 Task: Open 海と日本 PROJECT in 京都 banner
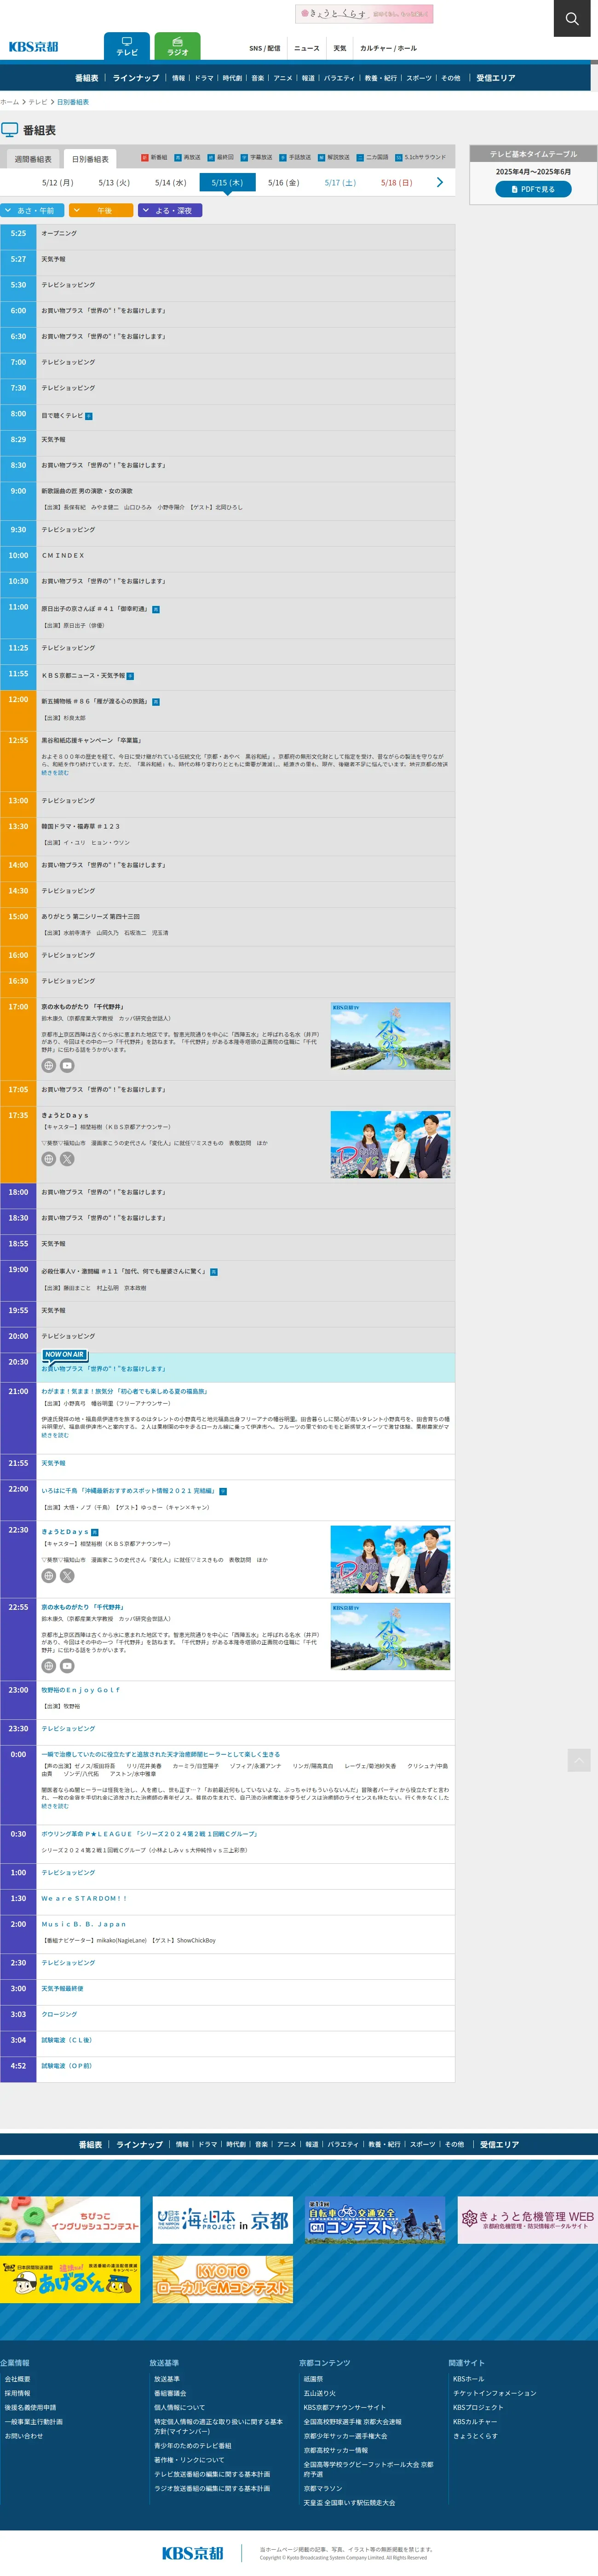click(223, 2221)
